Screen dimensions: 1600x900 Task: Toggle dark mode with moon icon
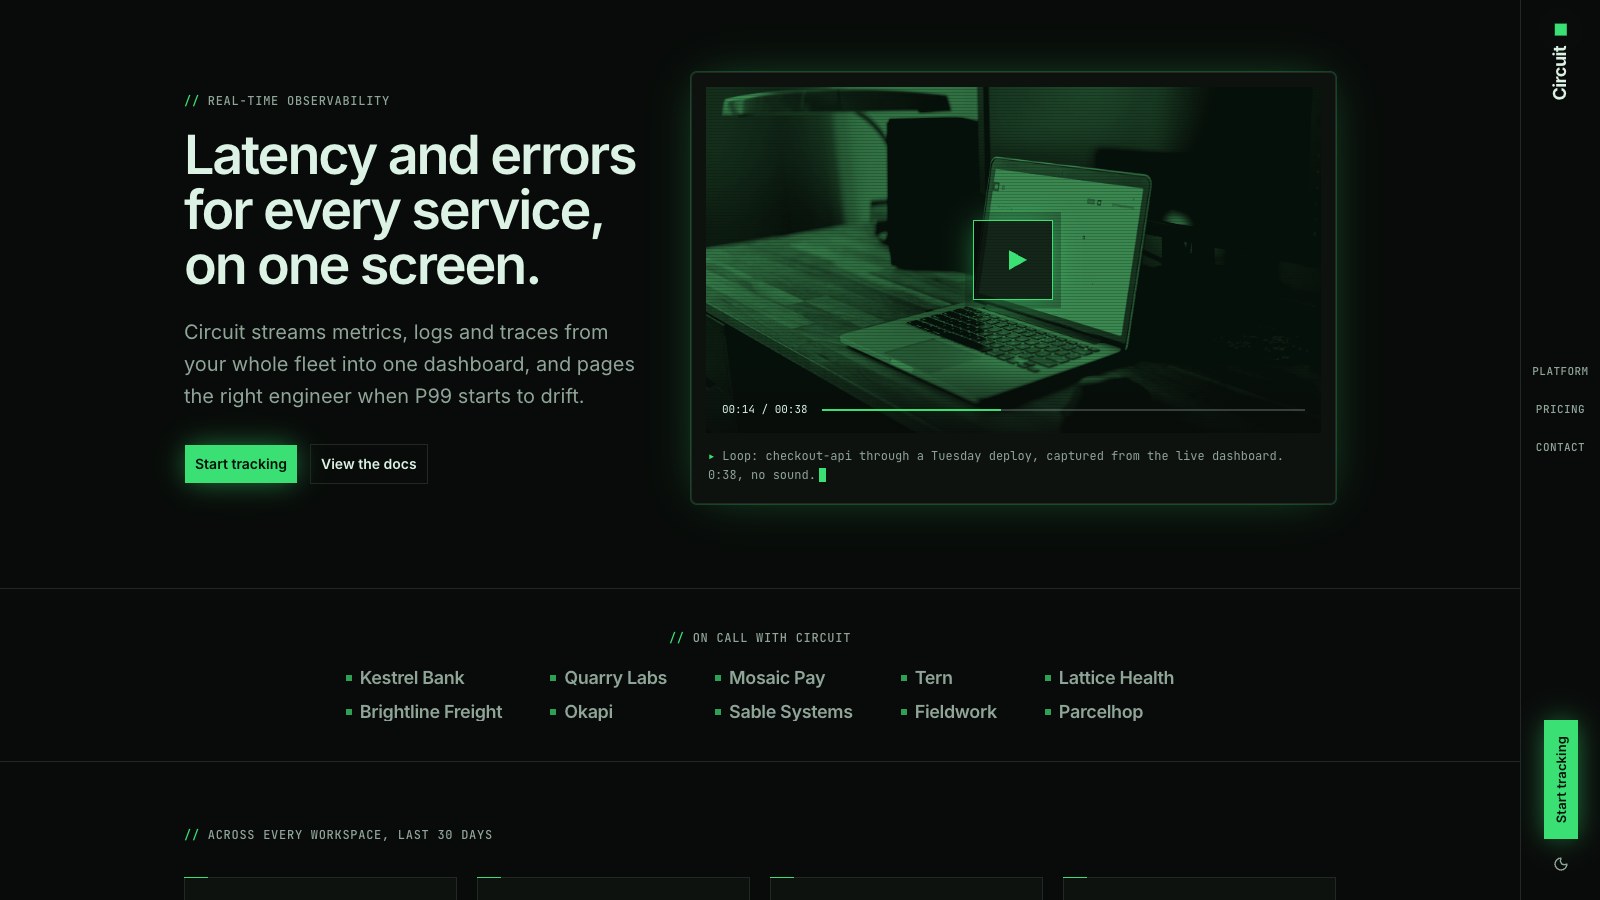point(1561,864)
